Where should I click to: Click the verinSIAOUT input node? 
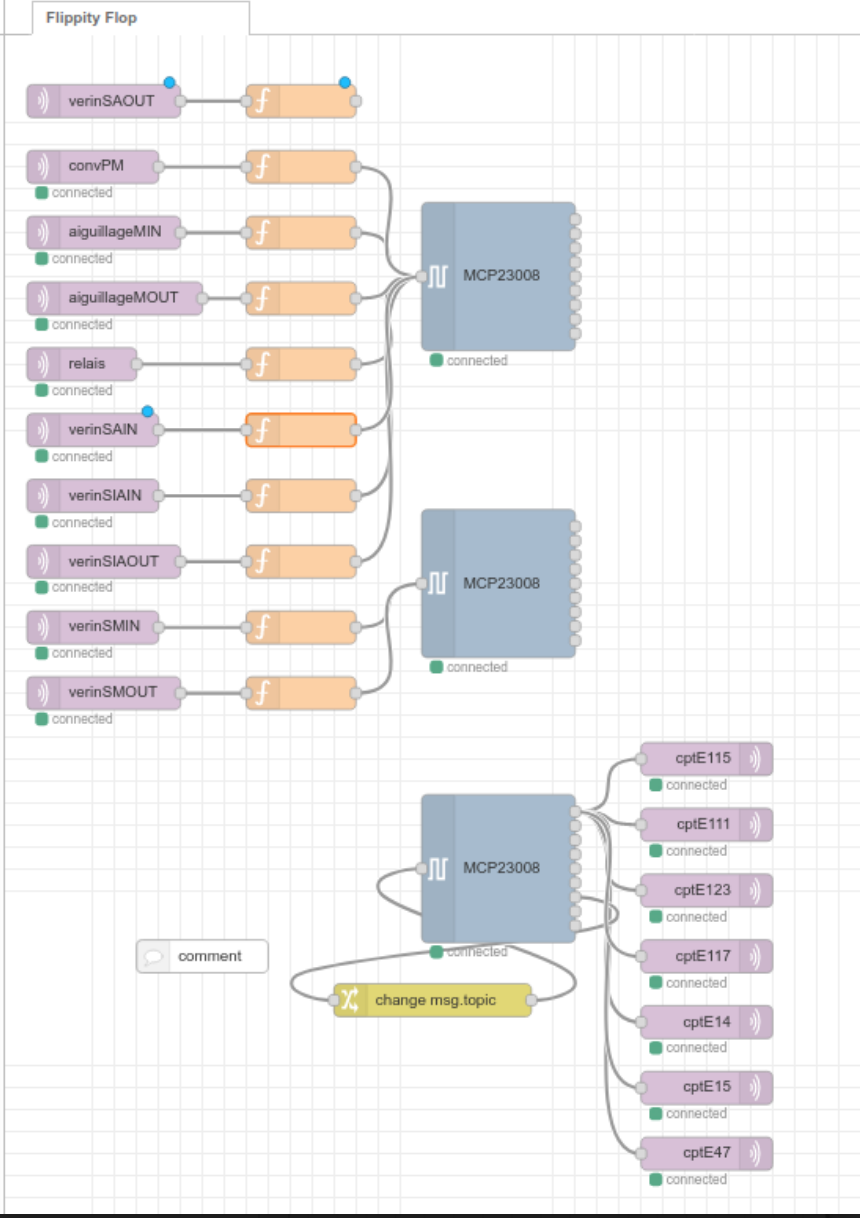coord(104,561)
